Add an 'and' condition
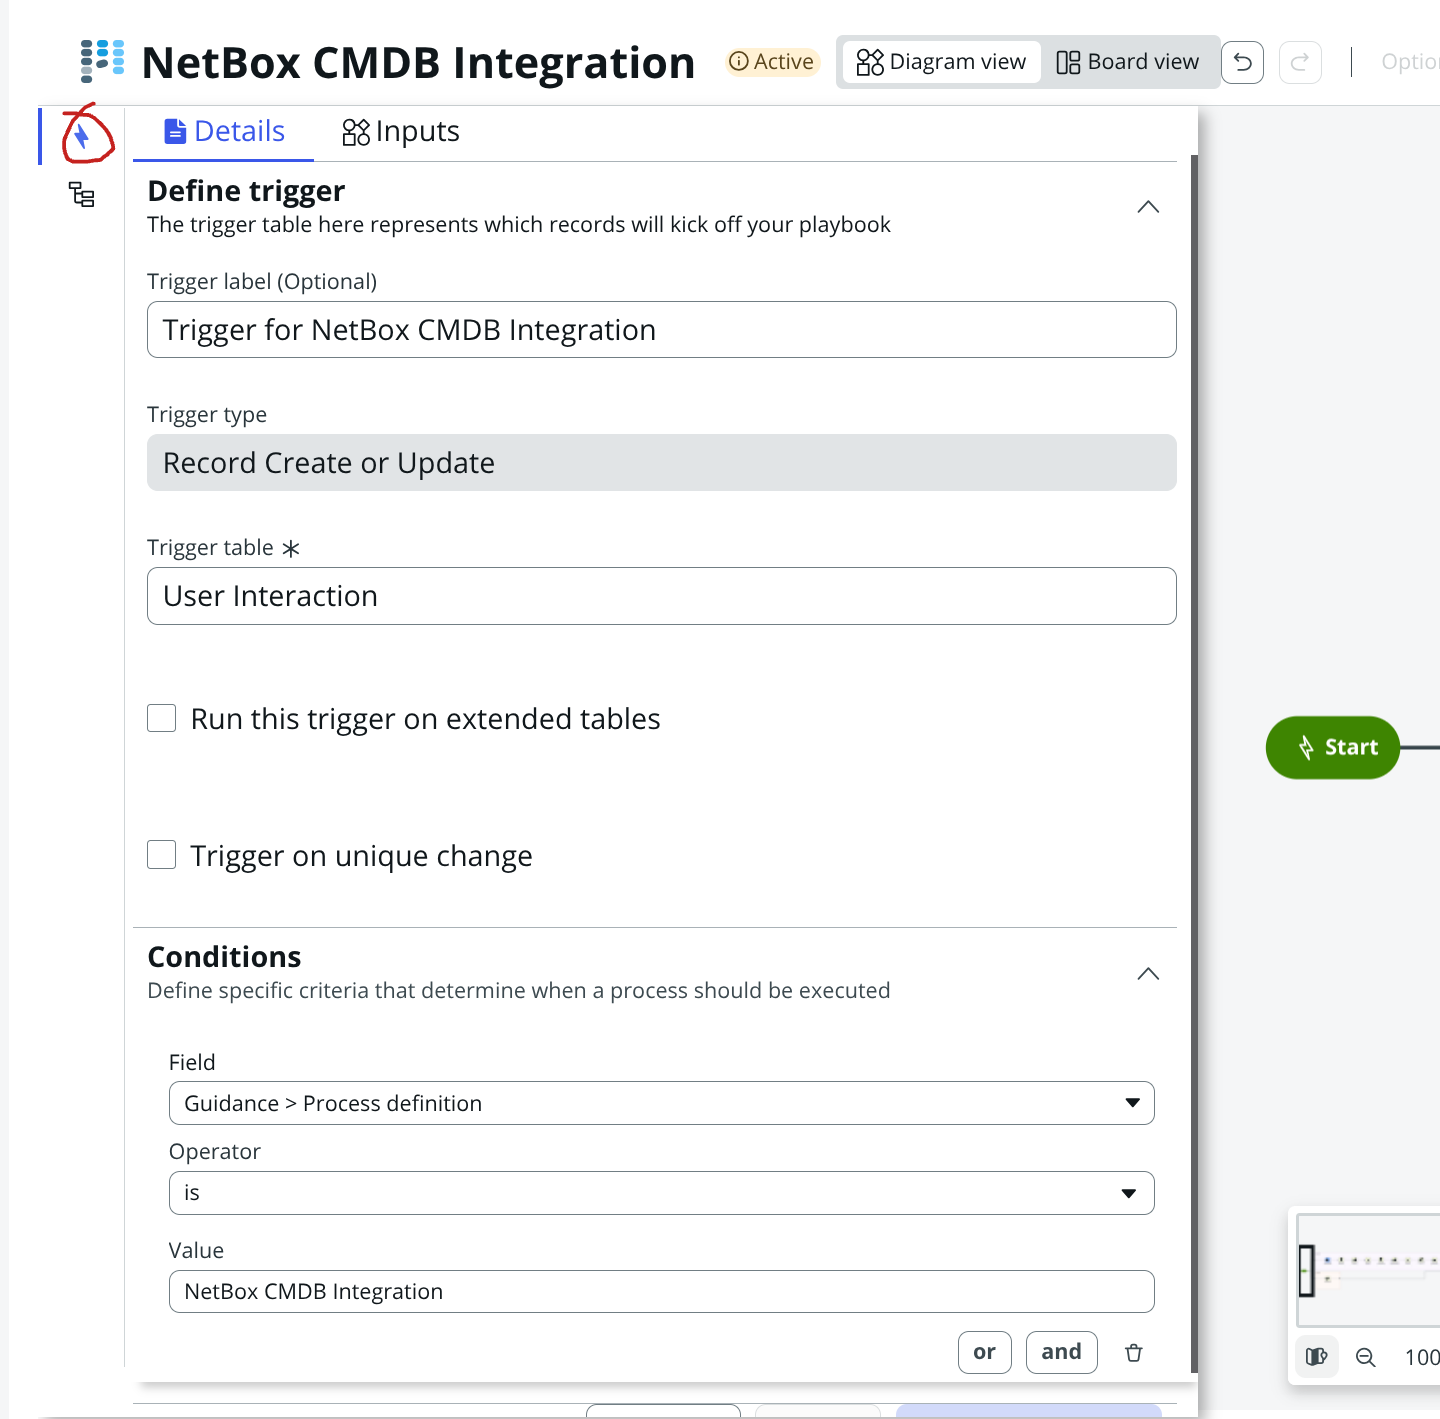The image size is (1440, 1419). pos(1061,1352)
